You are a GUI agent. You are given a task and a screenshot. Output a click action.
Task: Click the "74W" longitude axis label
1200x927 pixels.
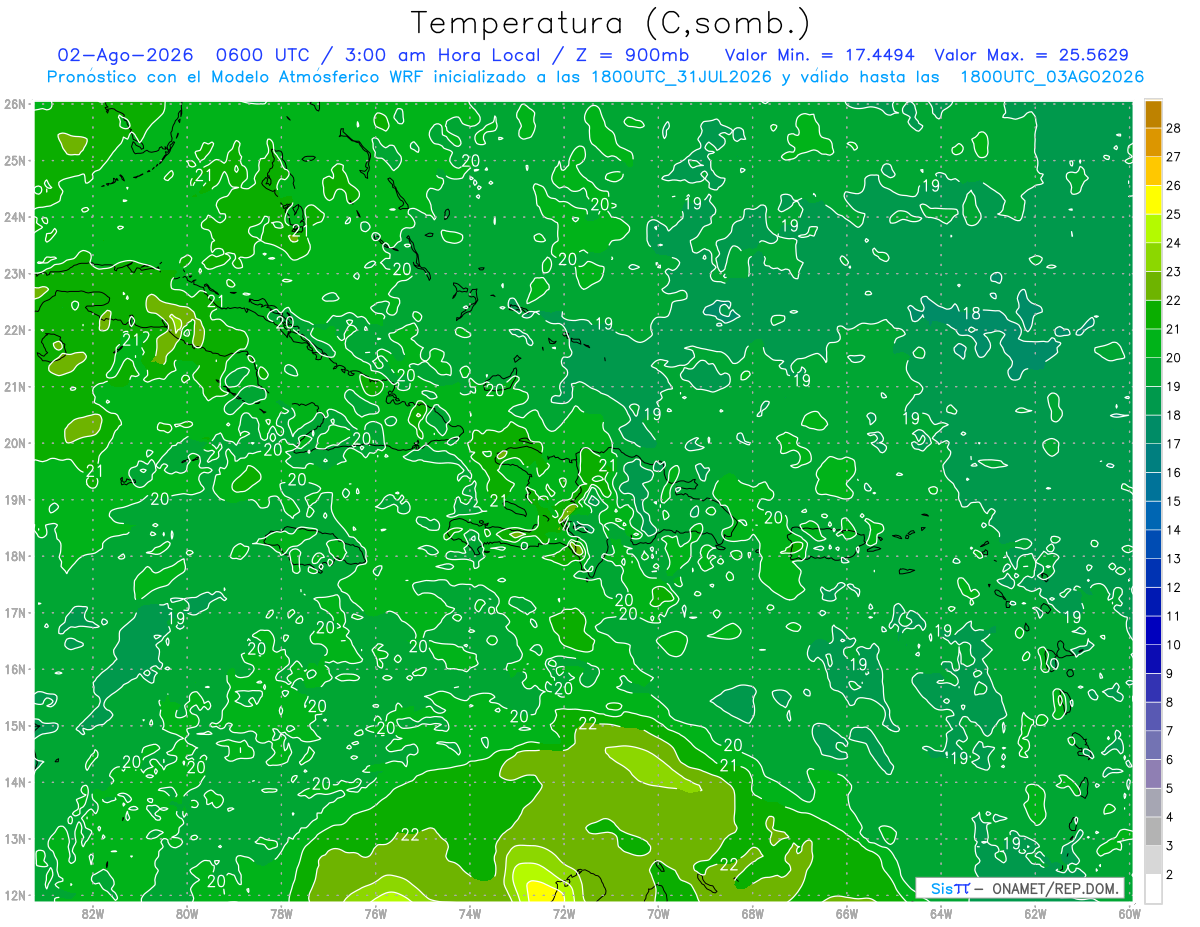tap(470, 913)
